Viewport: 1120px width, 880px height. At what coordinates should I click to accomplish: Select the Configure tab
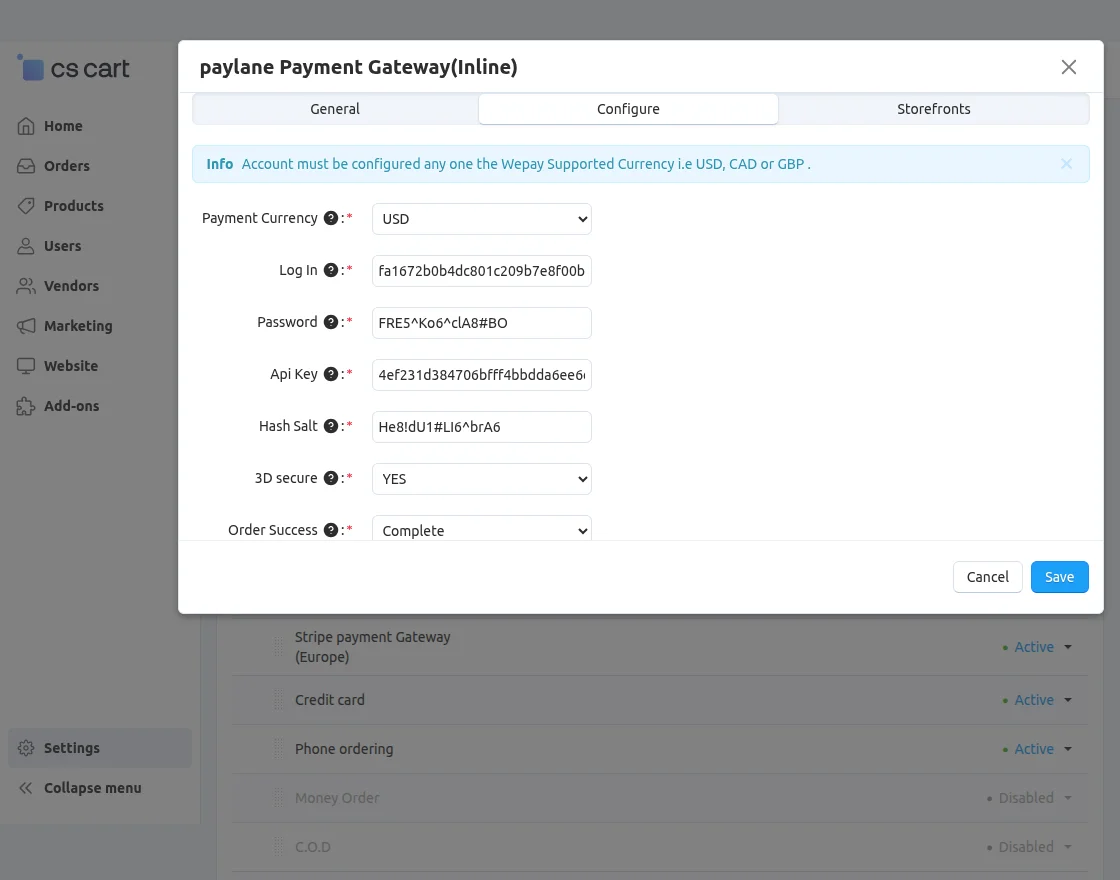click(x=629, y=109)
